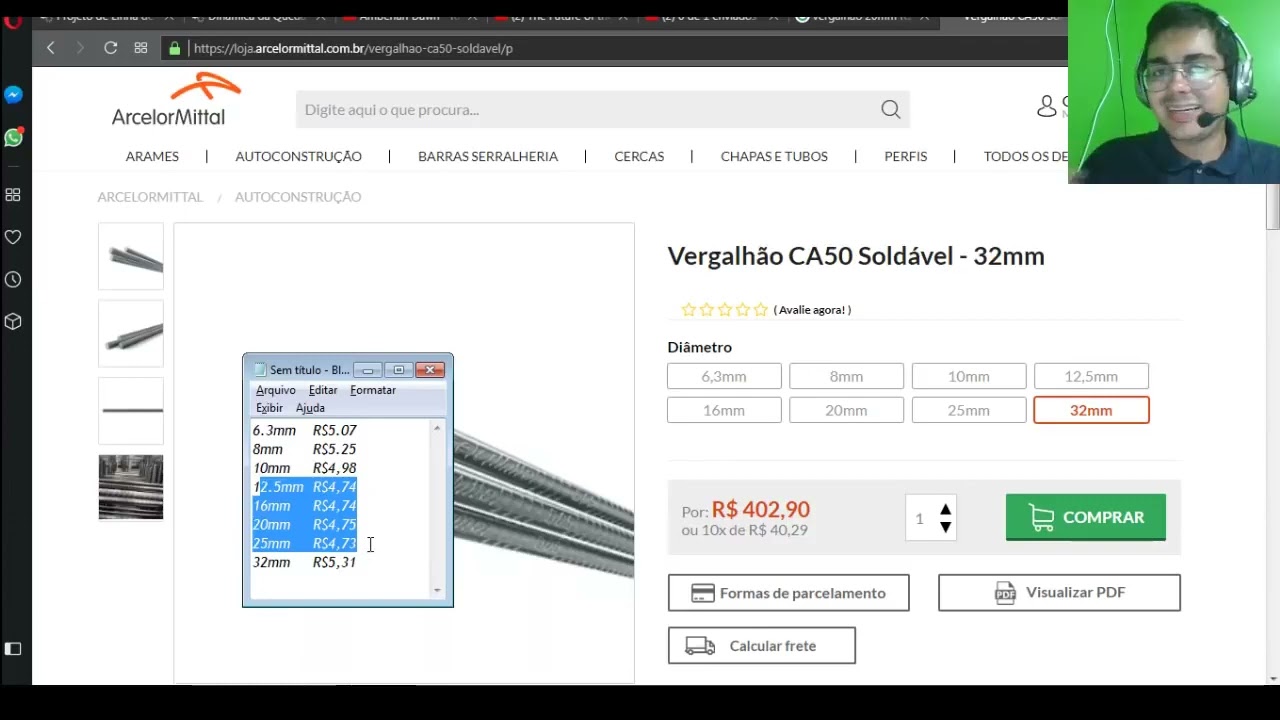Toggle the sidebar panel setup icon
Screen dimensions: 1280x720
pyautogui.click(x=13, y=649)
